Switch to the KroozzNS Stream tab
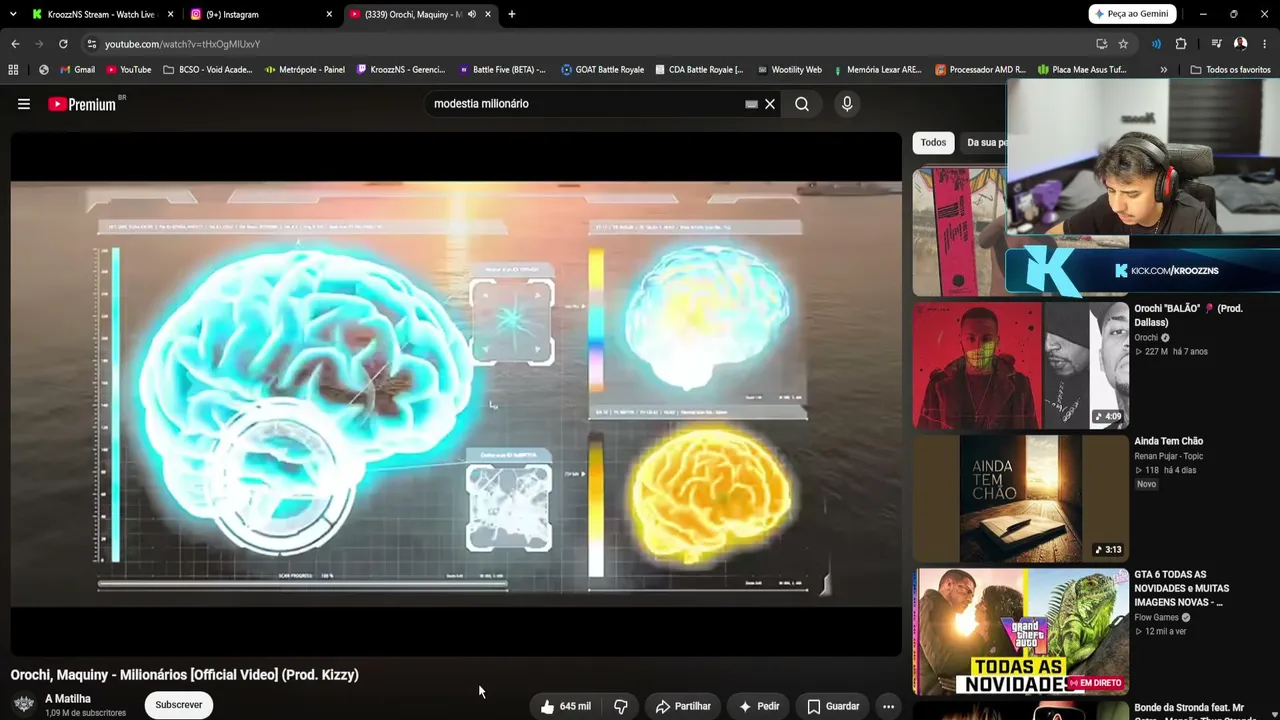1280x720 pixels. (101, 14)
